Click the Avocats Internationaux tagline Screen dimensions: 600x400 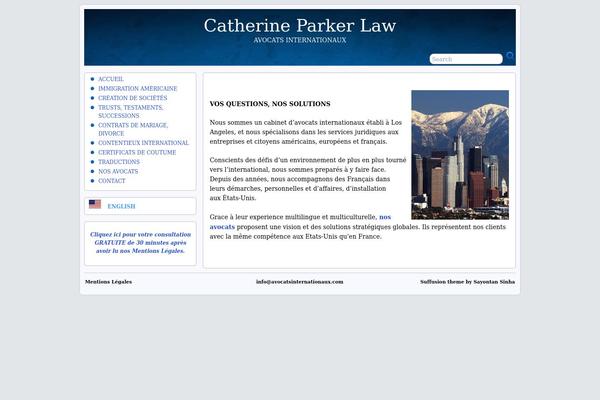[300, 40]
